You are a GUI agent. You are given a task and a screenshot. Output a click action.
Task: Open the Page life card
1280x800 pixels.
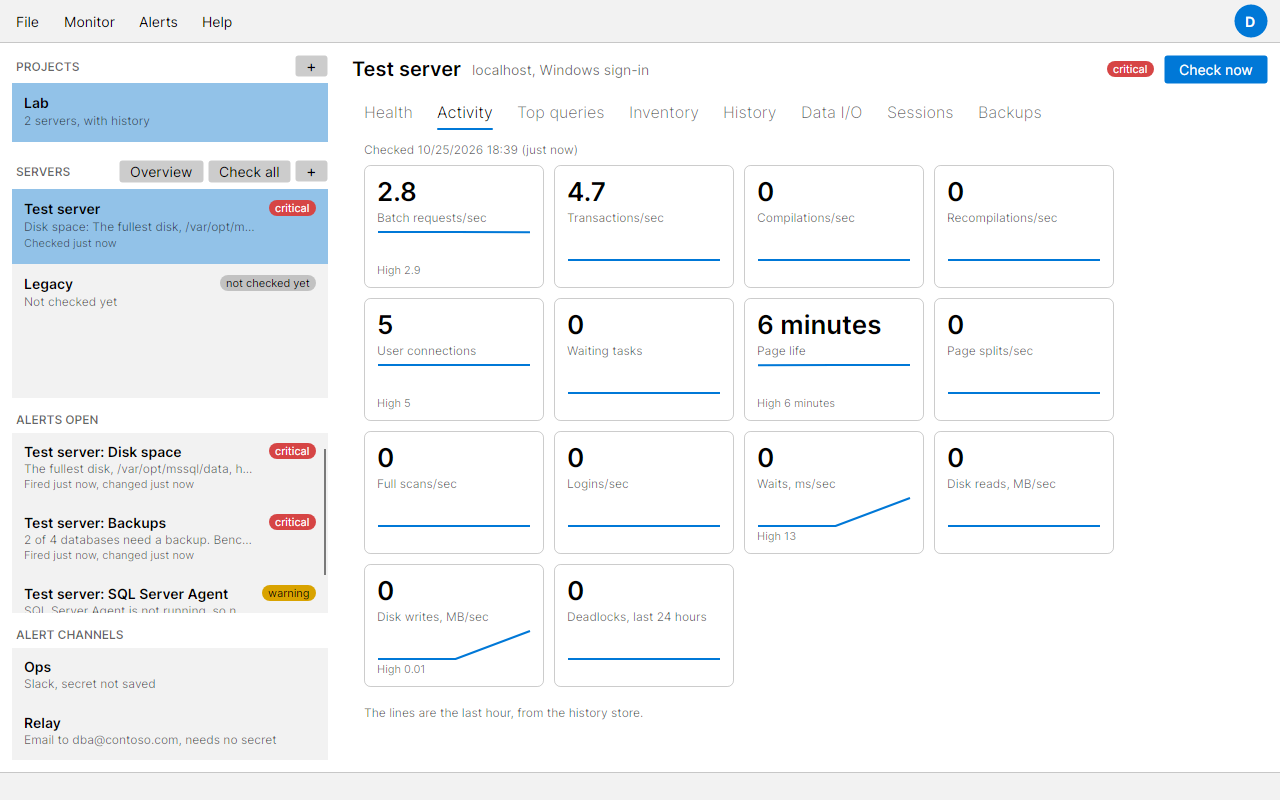[x=834, y=360]
